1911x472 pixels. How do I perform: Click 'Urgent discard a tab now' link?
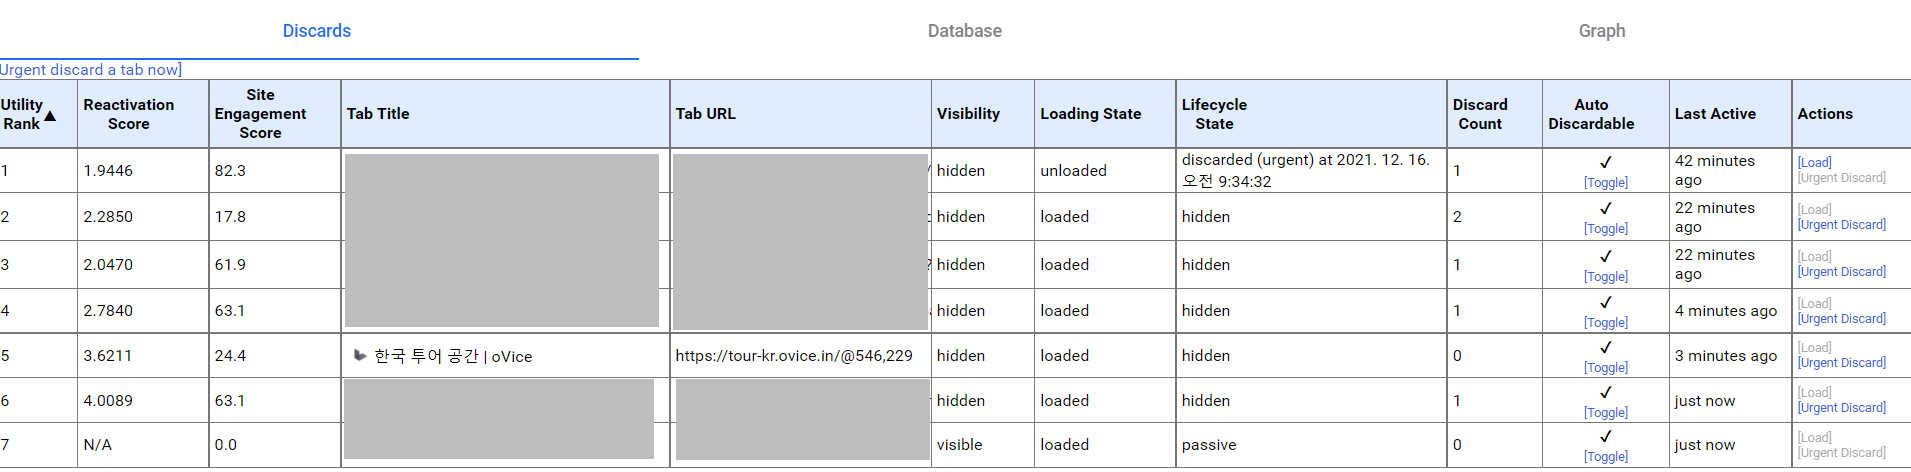click(x=91, y=70)
